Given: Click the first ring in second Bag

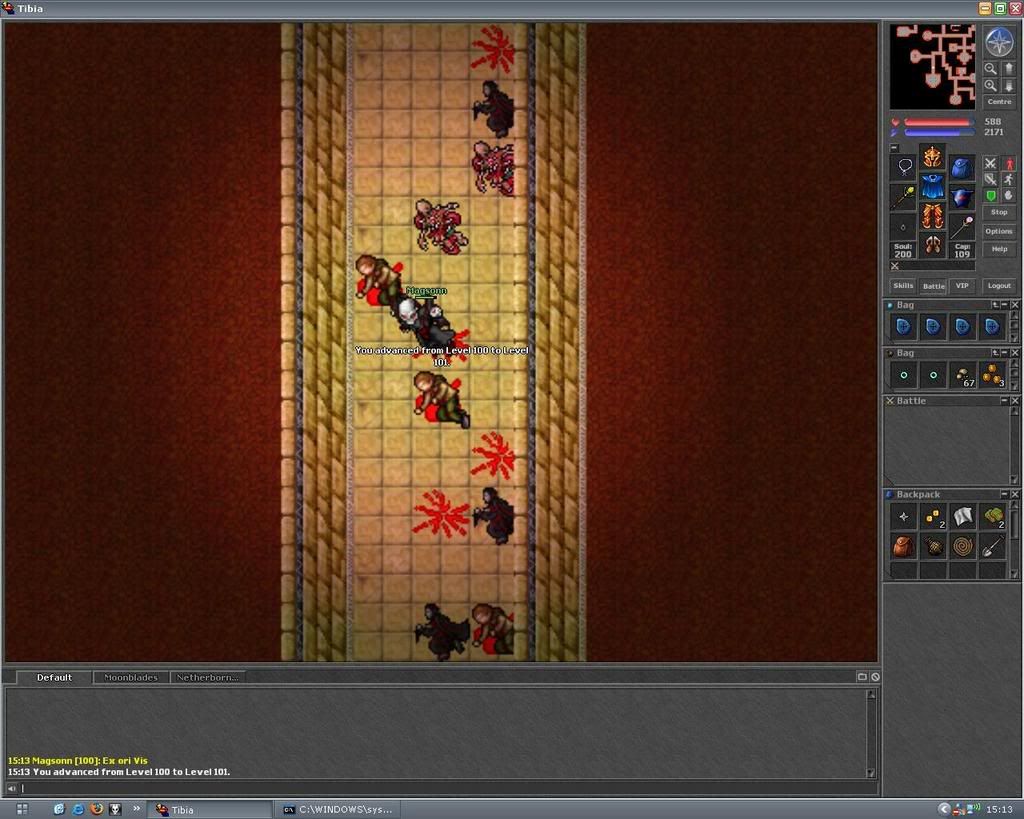Looking at the screenshot, I should (x=903, y=375).
